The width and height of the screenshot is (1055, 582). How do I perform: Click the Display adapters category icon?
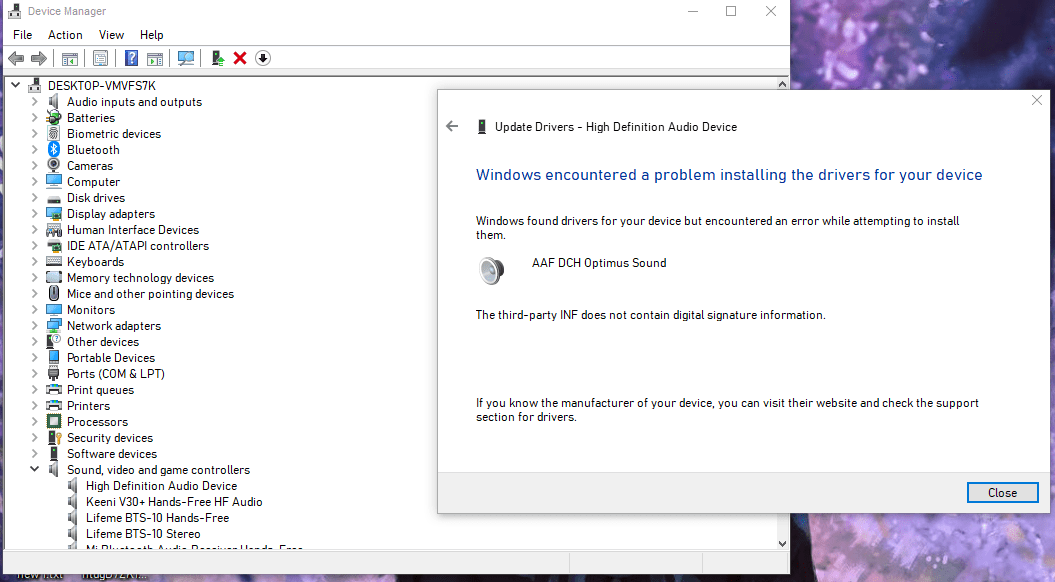coord(54,214)
